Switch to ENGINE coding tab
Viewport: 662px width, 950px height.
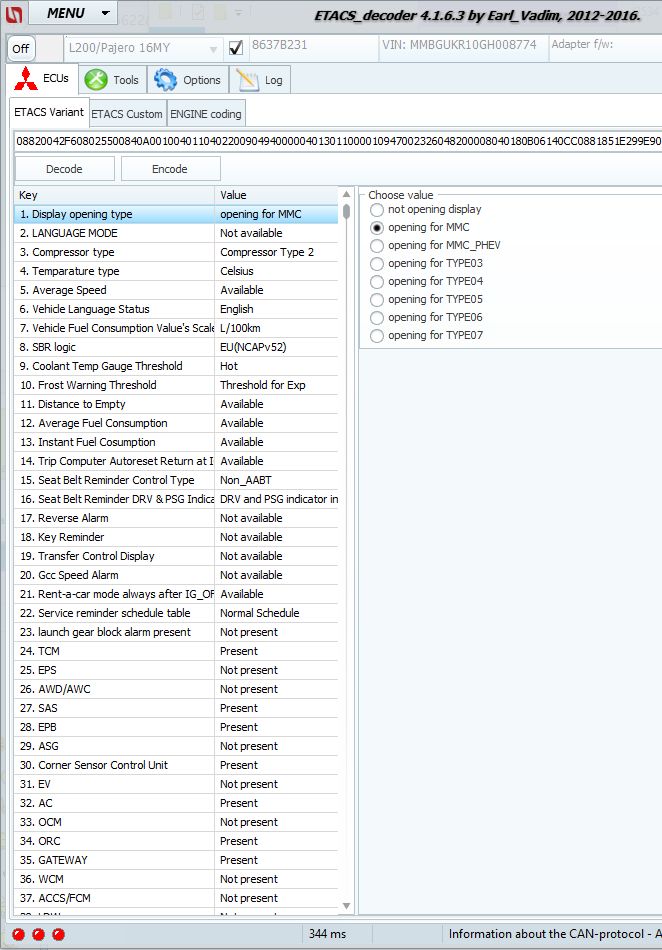[x=205, y=114]
